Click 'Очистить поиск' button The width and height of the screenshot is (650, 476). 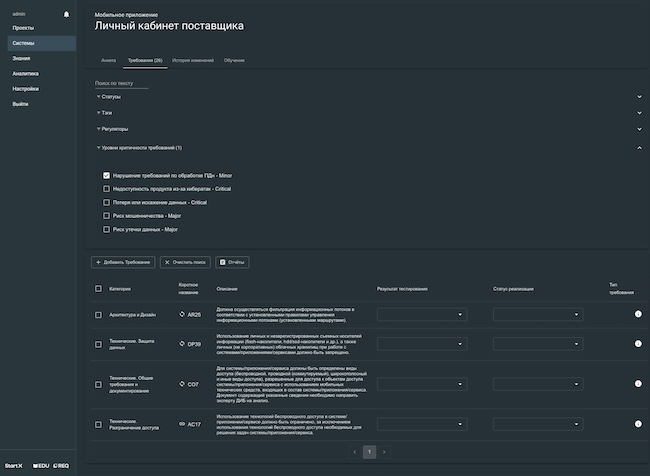[x=186, y=262]
